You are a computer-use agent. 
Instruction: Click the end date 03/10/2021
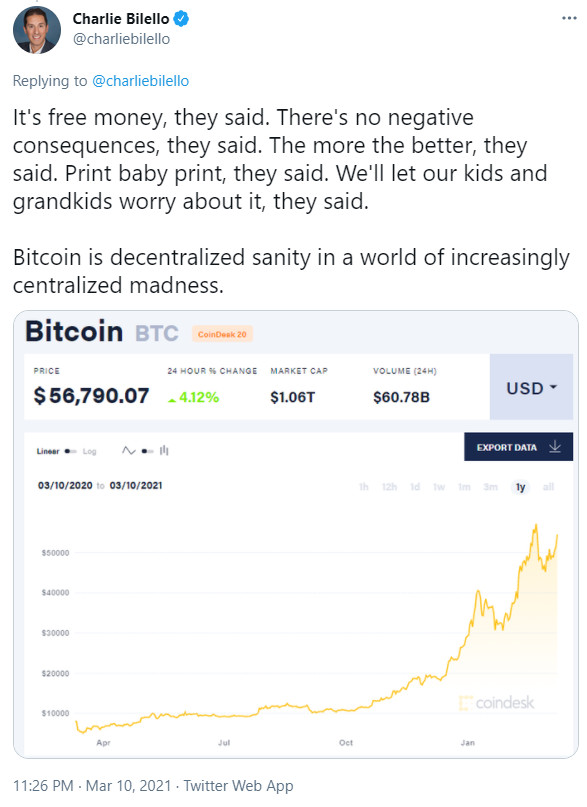click(x=136, y=485)
